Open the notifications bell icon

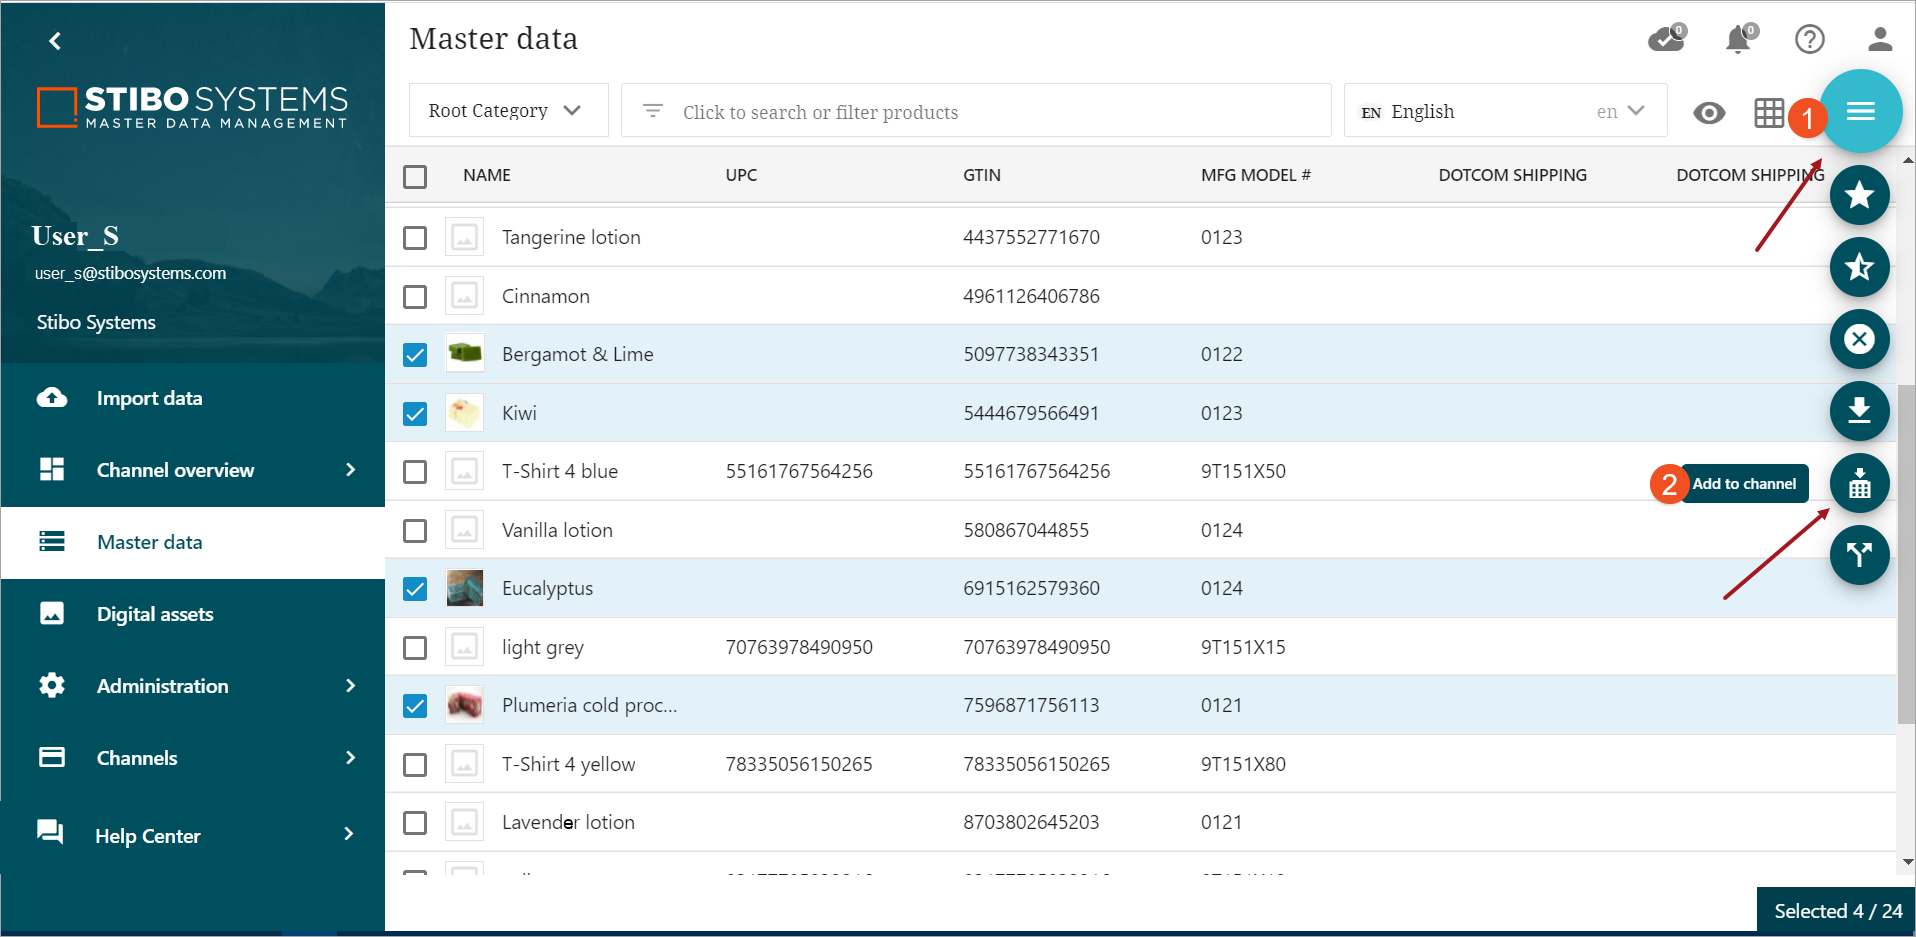pyautogui.click(x=1739, y=39)
